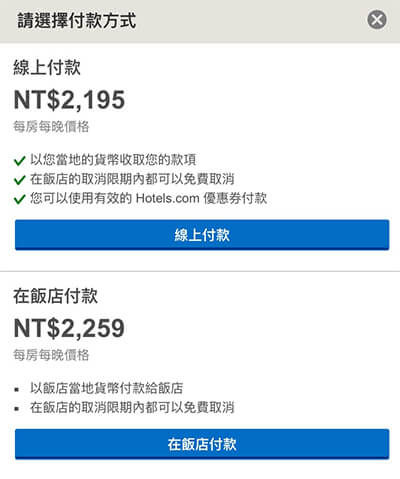Click bullet beside hotel-section free-cancellation line
This screenshot has height=479, width=400.
[17, 409]
